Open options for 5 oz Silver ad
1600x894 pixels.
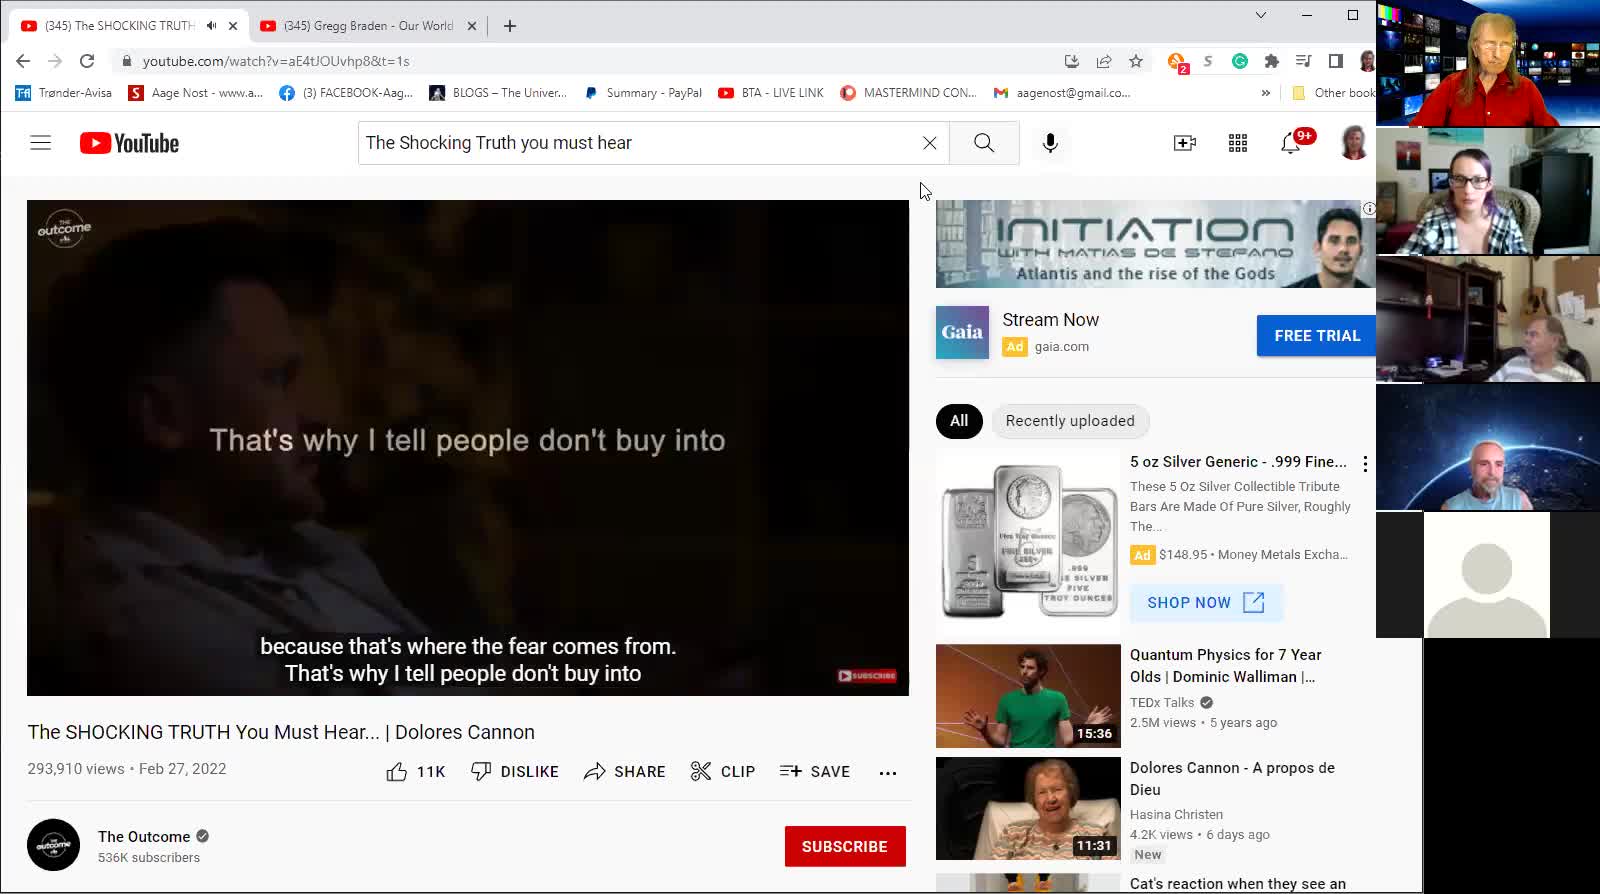[x=1365, y=464]
